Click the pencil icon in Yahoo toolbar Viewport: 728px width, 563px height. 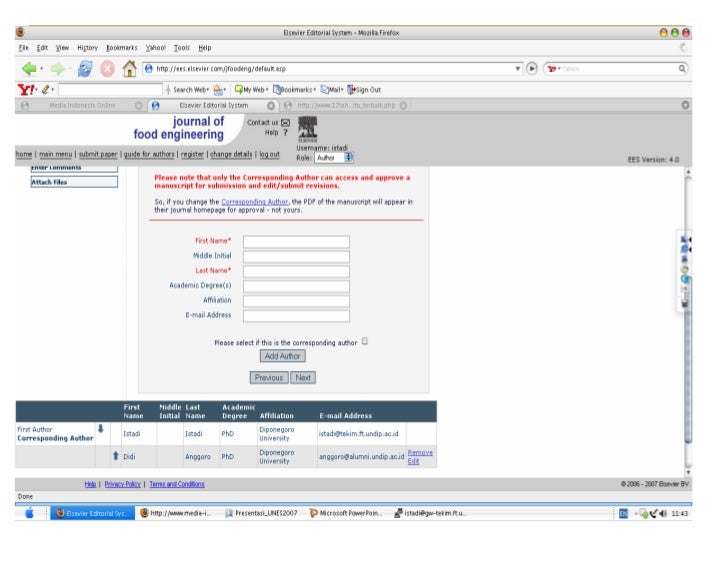point(46,90)
